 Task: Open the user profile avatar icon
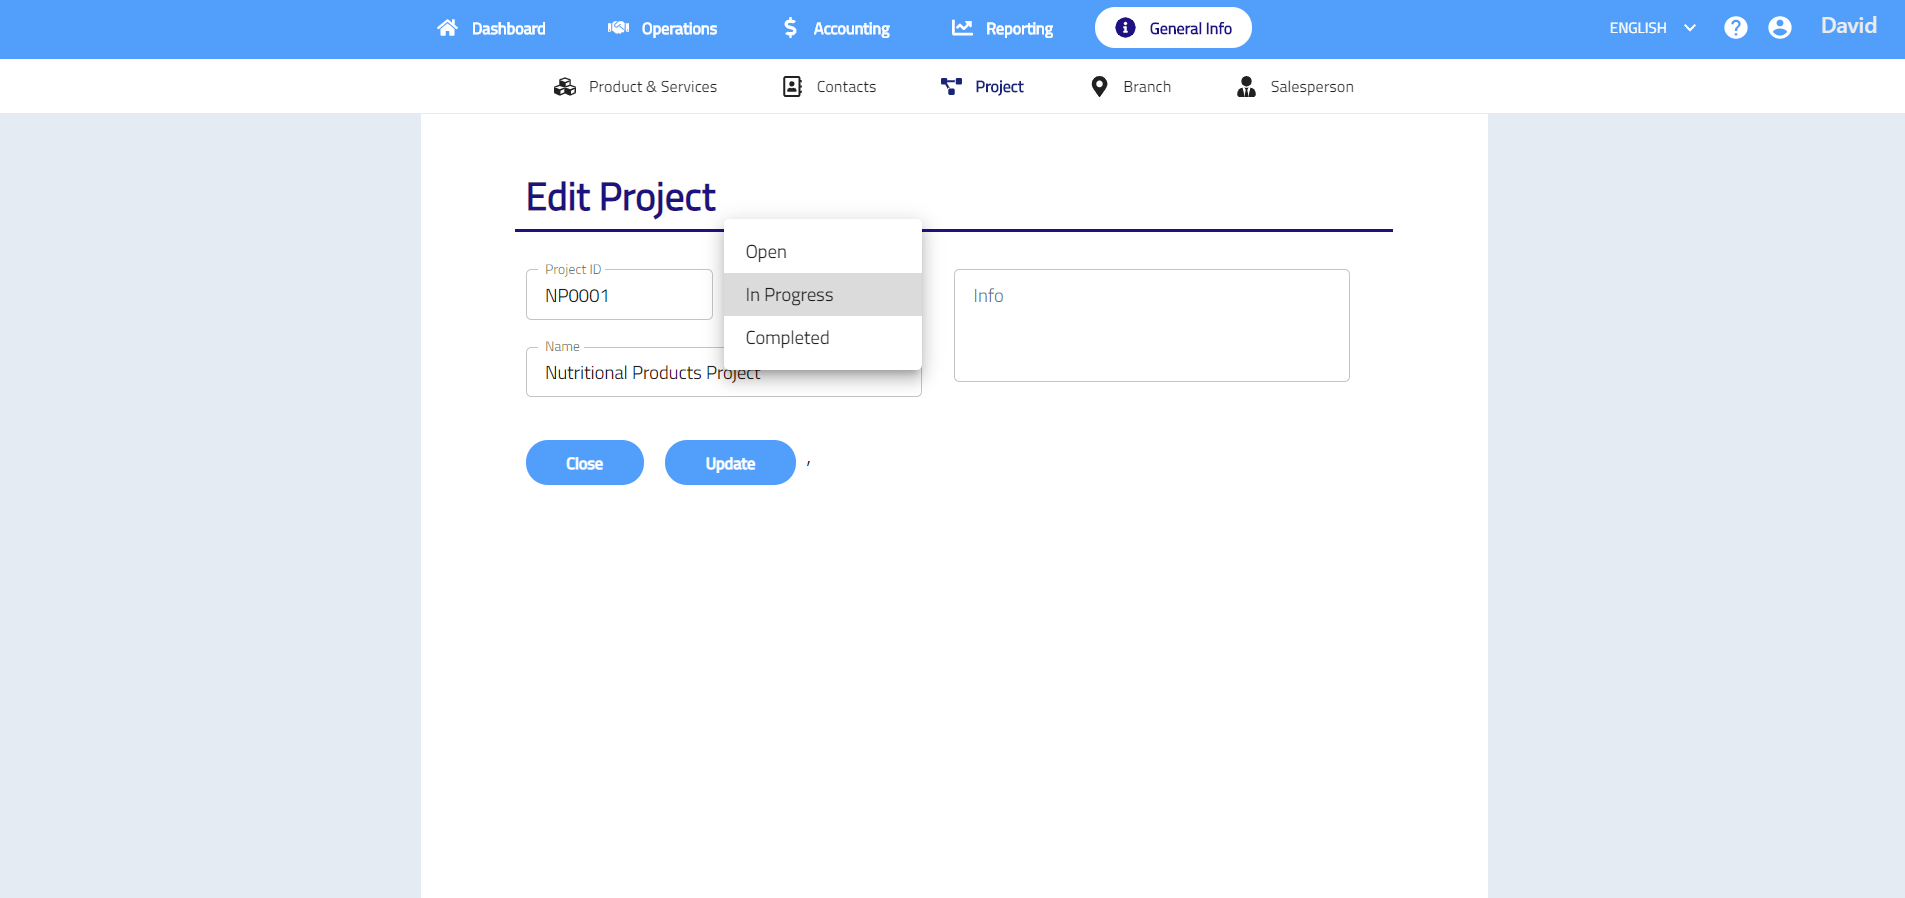click(1779, 28)
